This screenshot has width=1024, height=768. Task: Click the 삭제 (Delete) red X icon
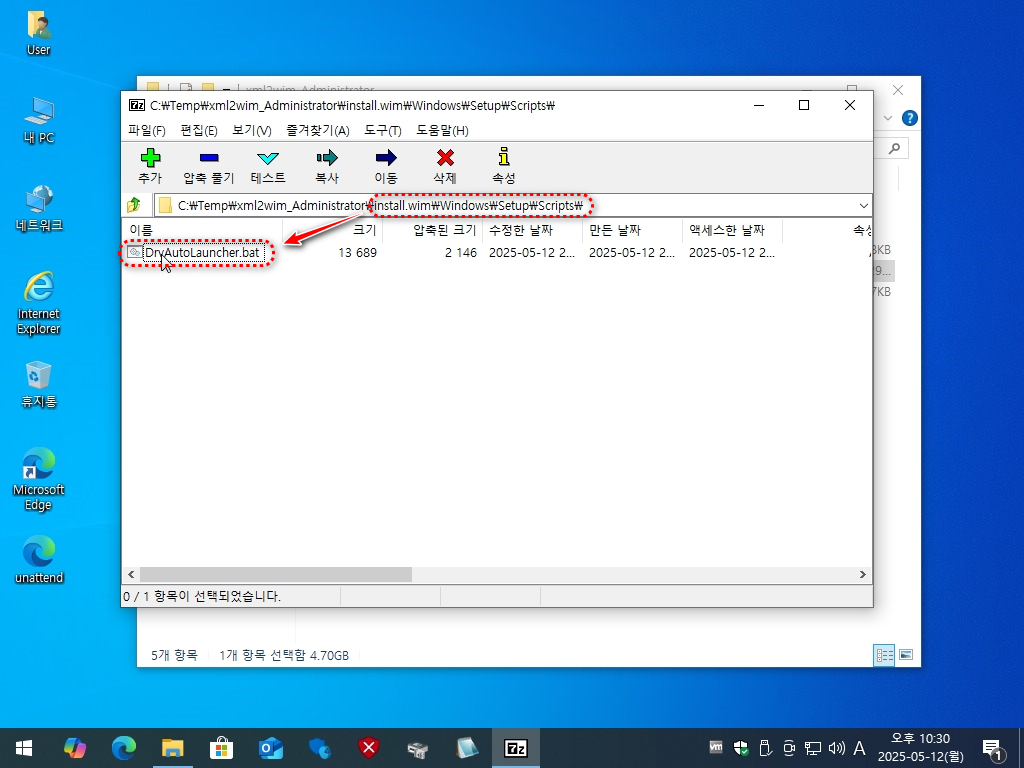coord(445,158)
